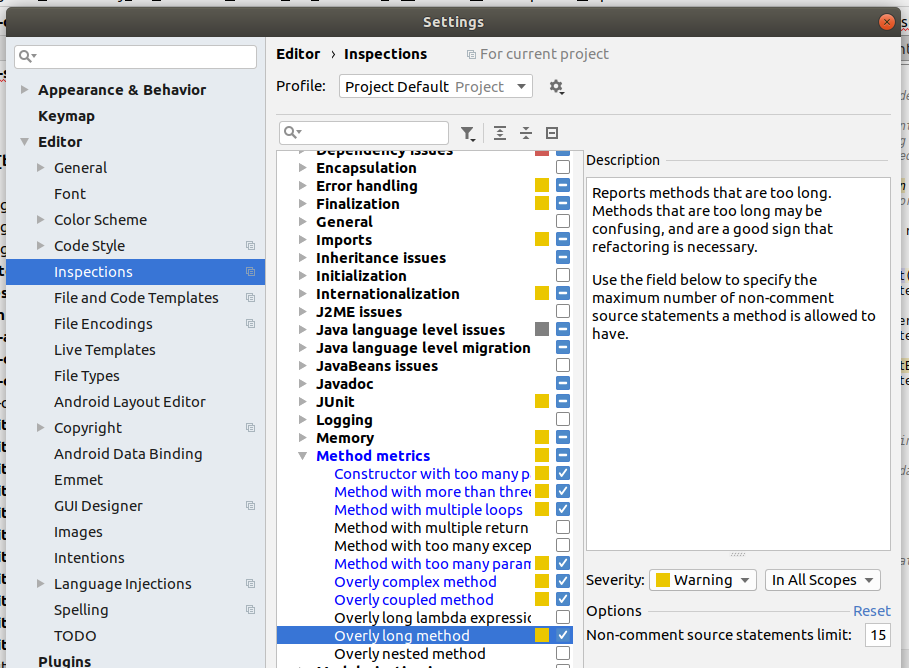Open the Profile dropdown showing Project Default
The width and height of the screenshot is (909, 668).
(435, 87)
